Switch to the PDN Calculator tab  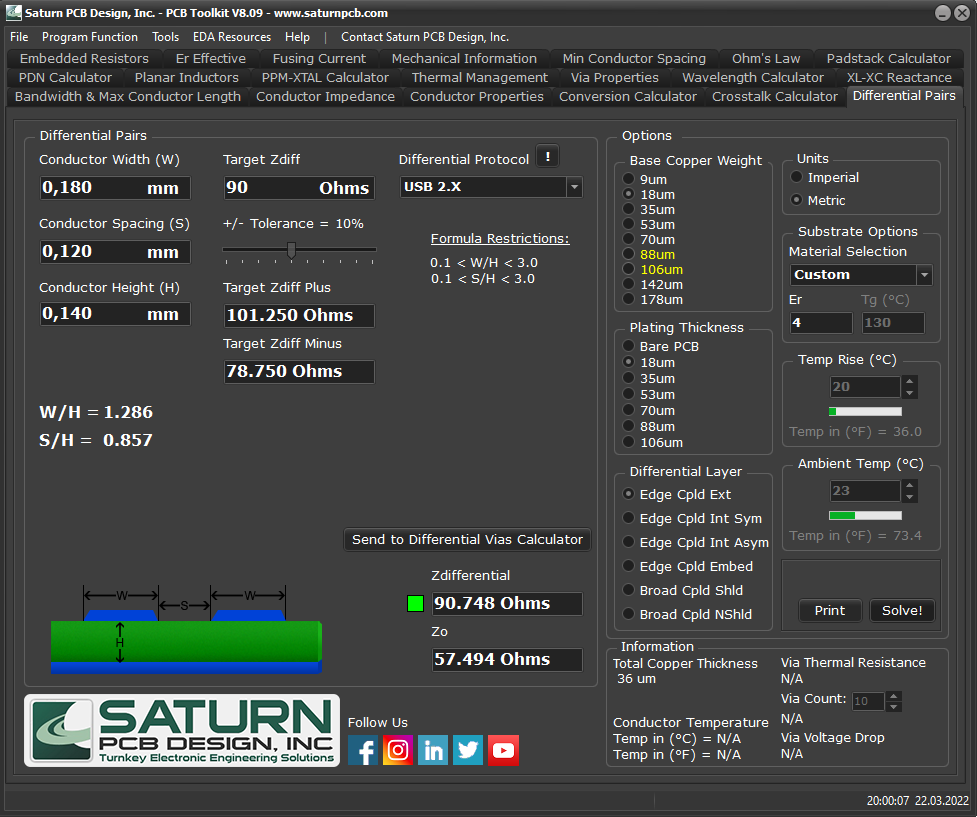[65, 77]
